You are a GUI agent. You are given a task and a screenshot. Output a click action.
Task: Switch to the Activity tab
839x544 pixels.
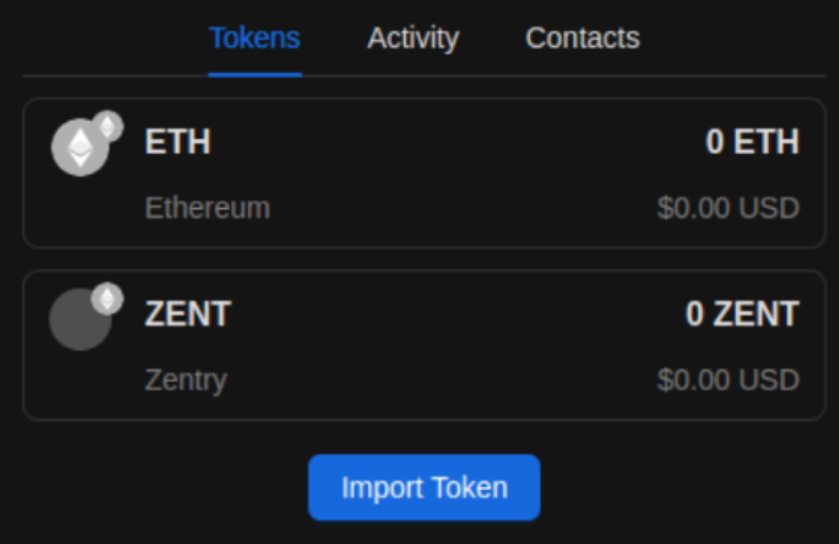click(413, 38)
